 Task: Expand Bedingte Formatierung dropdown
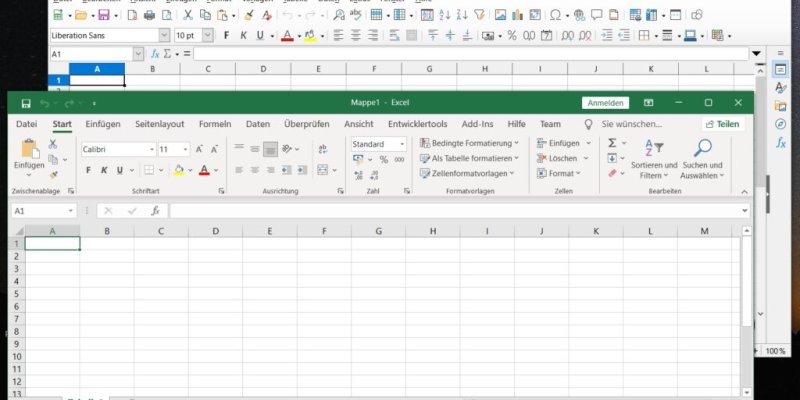point(468,143)
